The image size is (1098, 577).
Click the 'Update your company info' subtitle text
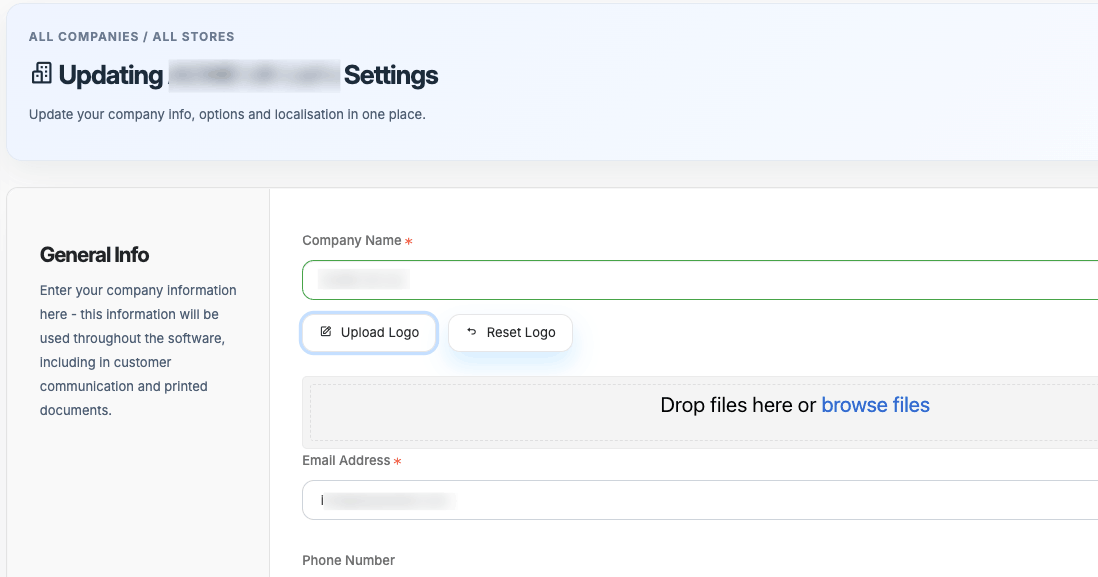pos(227,114)
